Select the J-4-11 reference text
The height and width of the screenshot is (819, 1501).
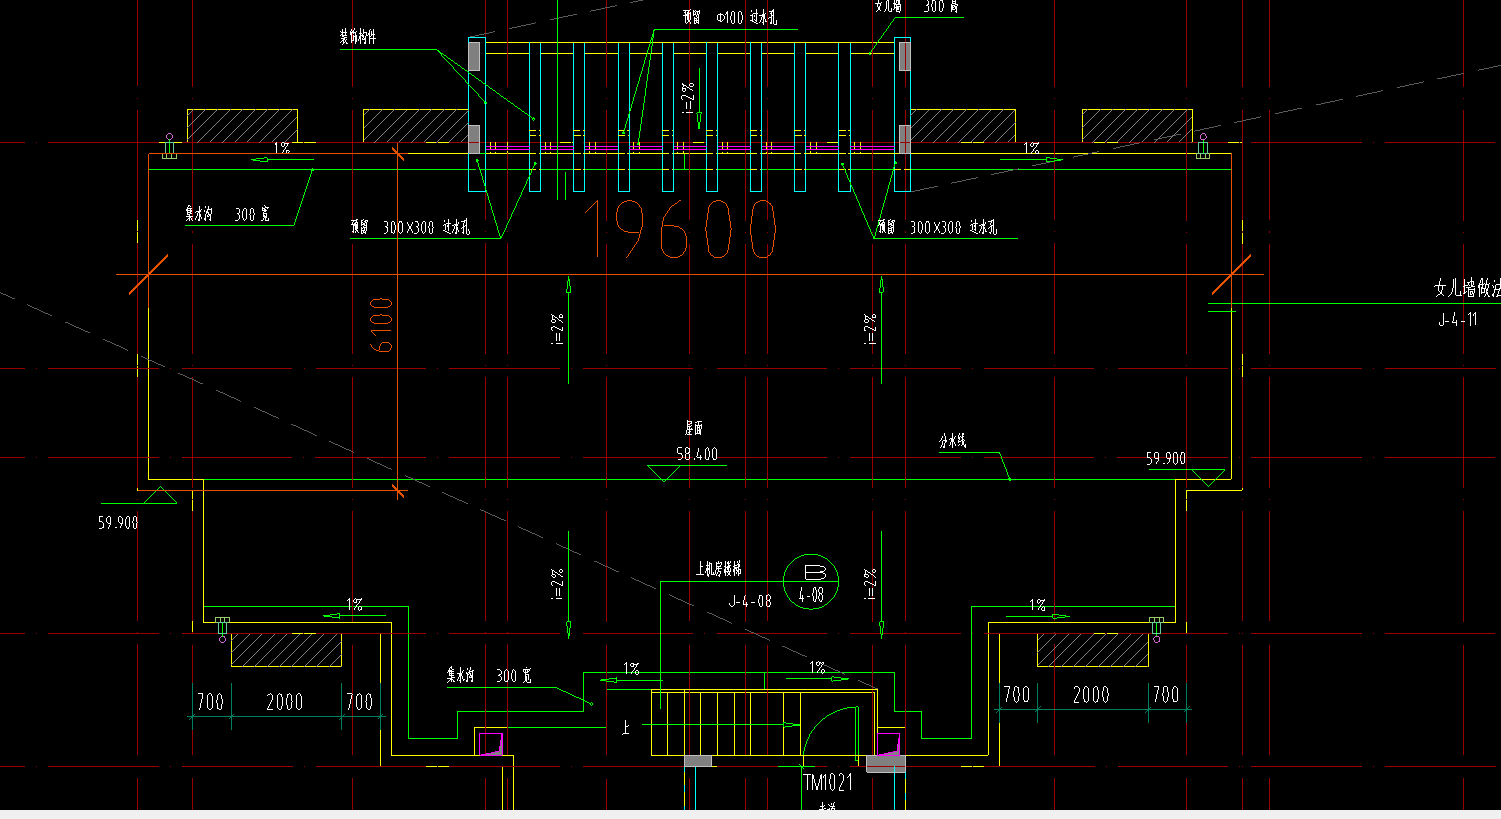click(1457, 320)
